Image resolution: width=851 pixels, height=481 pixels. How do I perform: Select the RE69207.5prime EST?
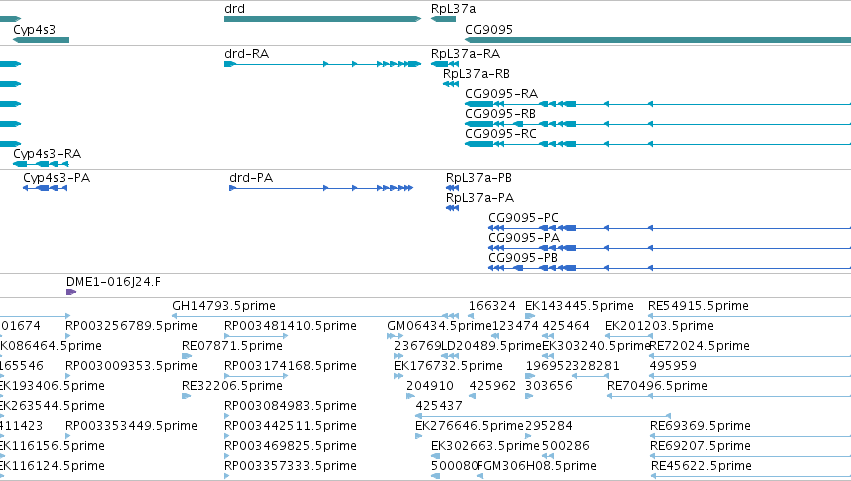(x=750, y=457)
